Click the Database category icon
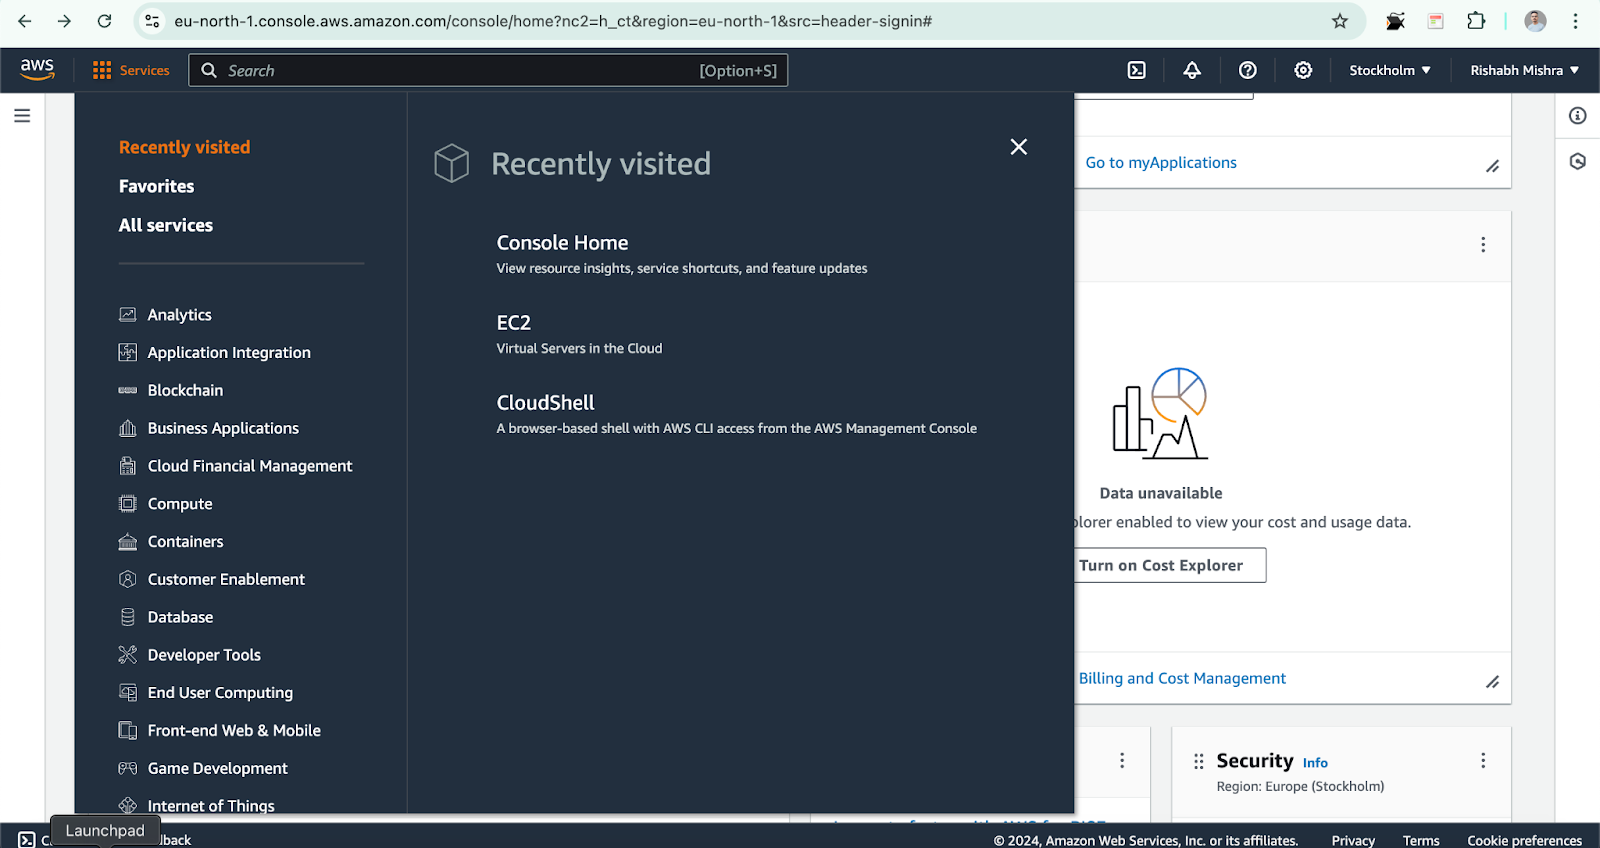 point(128,617)
